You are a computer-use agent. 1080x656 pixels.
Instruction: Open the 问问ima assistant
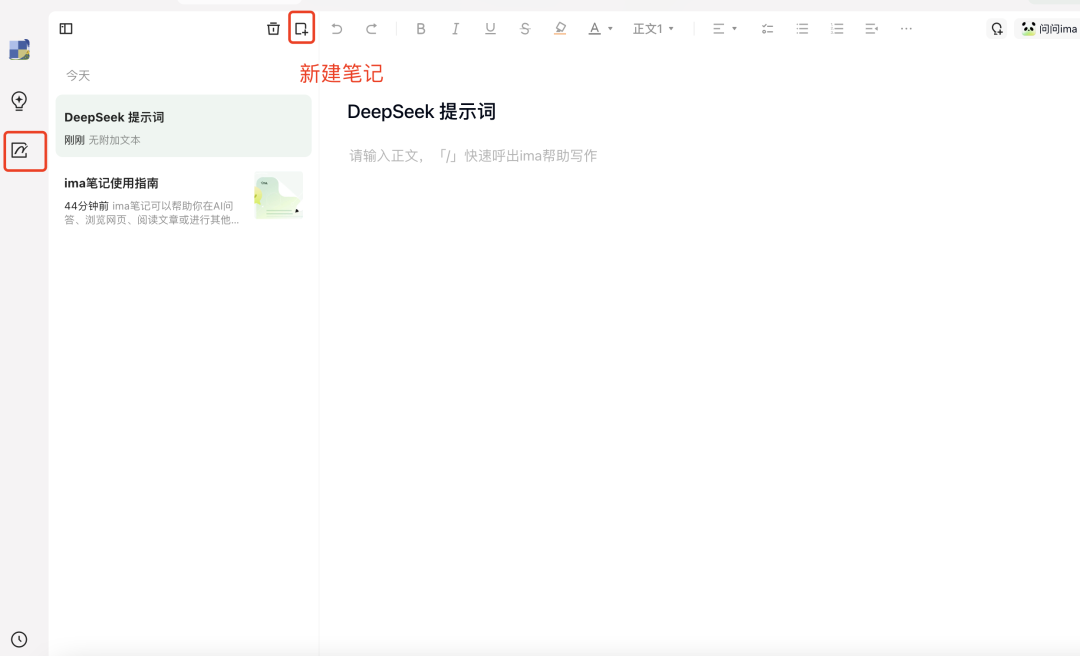(1049, 29)
